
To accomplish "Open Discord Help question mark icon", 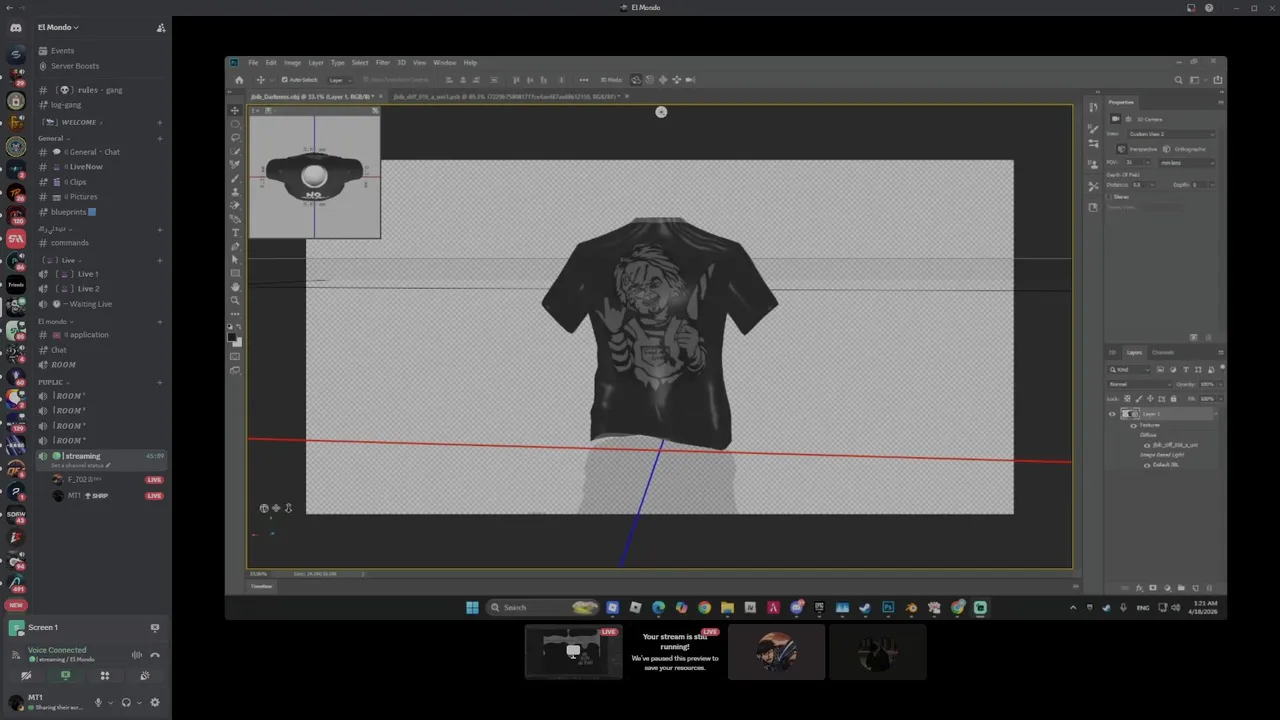I will pyautogui.click(x=1210, y=7).
